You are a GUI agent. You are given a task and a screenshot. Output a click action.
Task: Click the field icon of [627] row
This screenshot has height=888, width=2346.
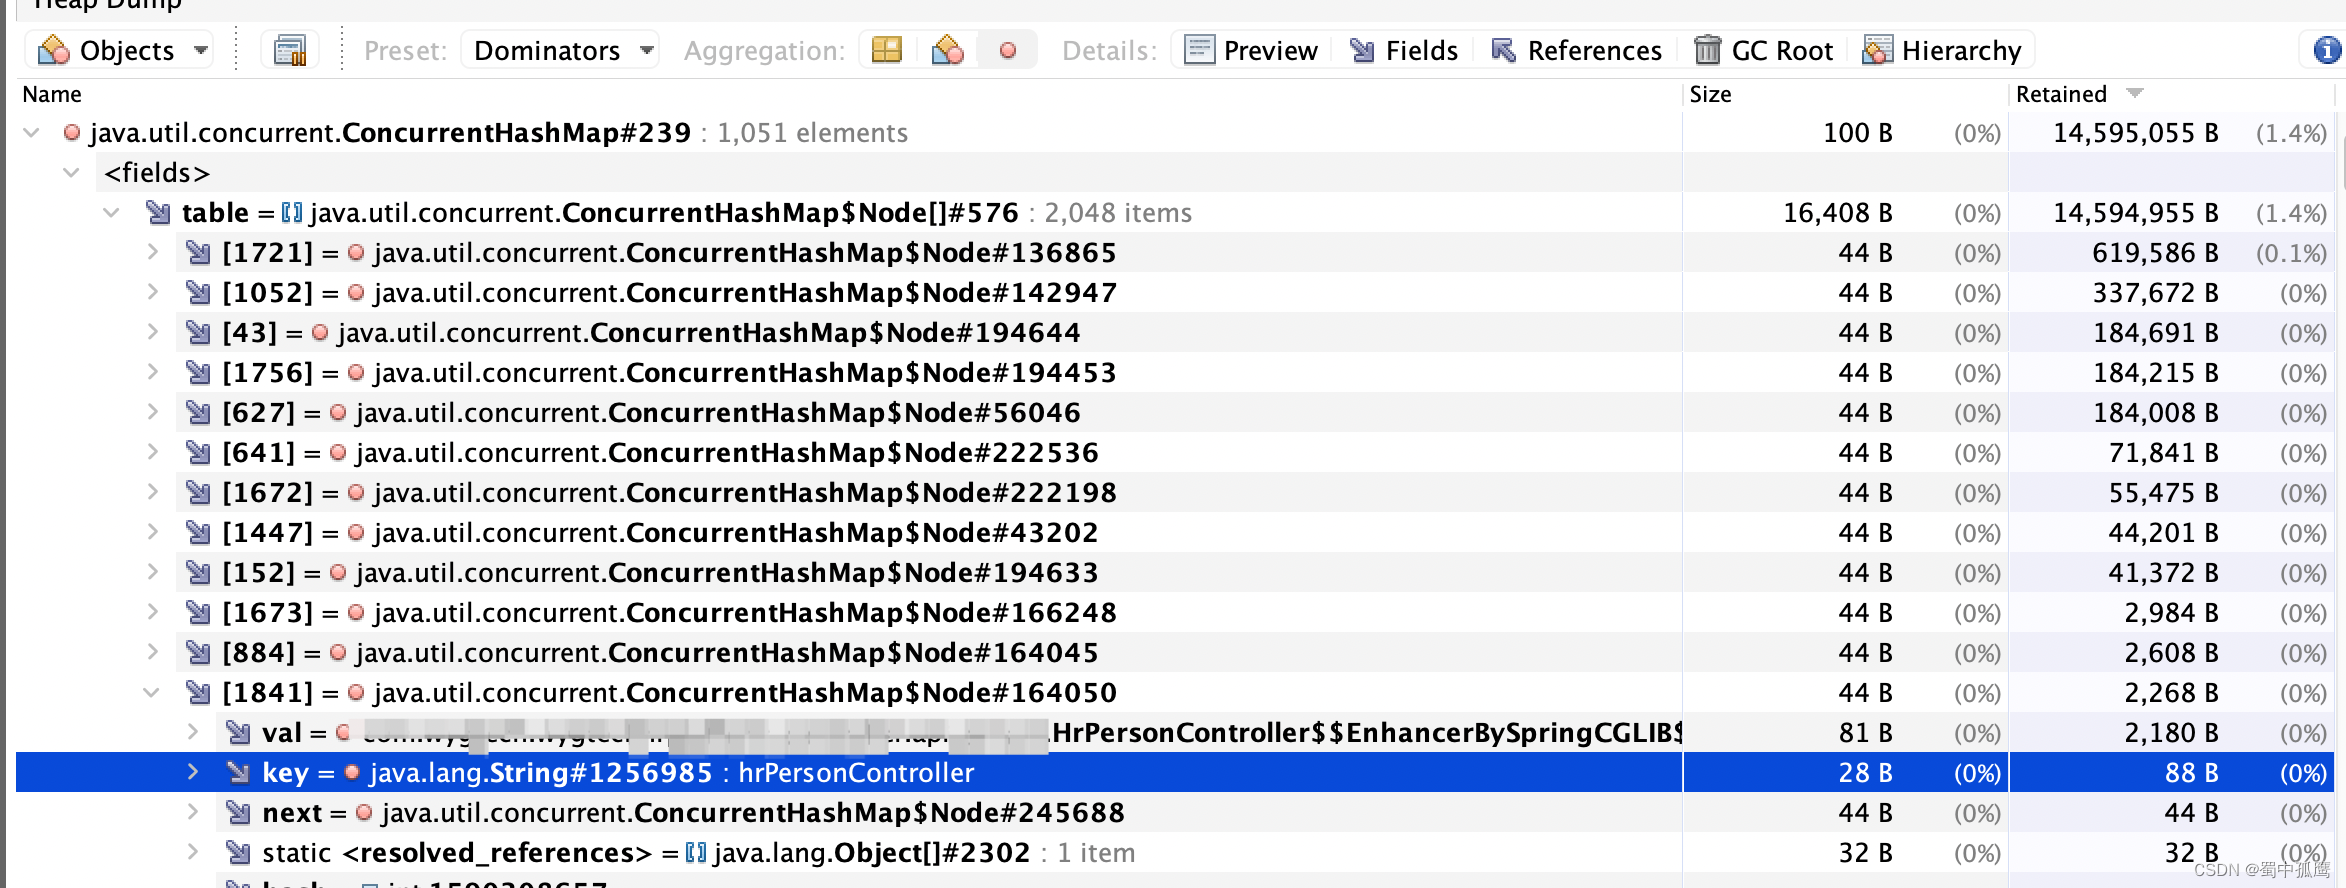click(198, 412)
